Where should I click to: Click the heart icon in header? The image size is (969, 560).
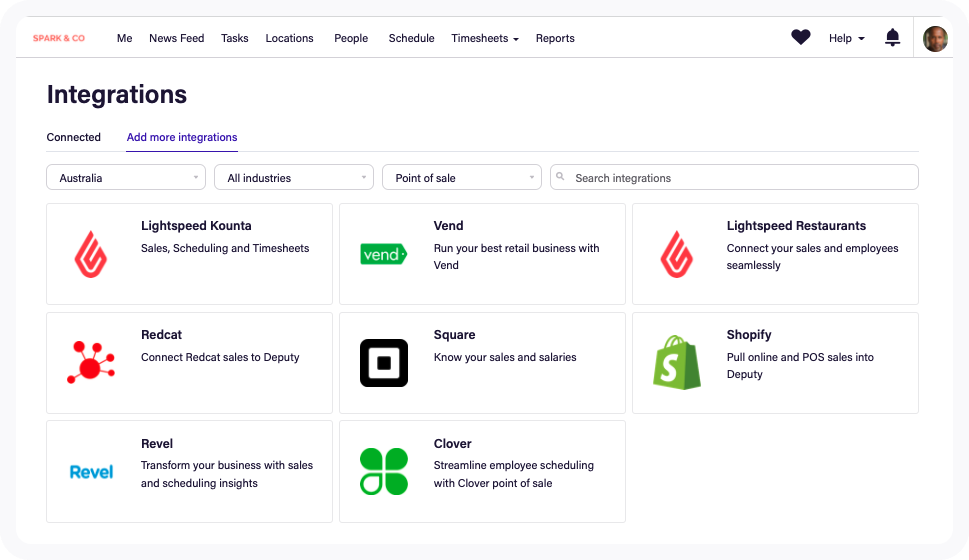pos(800,38)
